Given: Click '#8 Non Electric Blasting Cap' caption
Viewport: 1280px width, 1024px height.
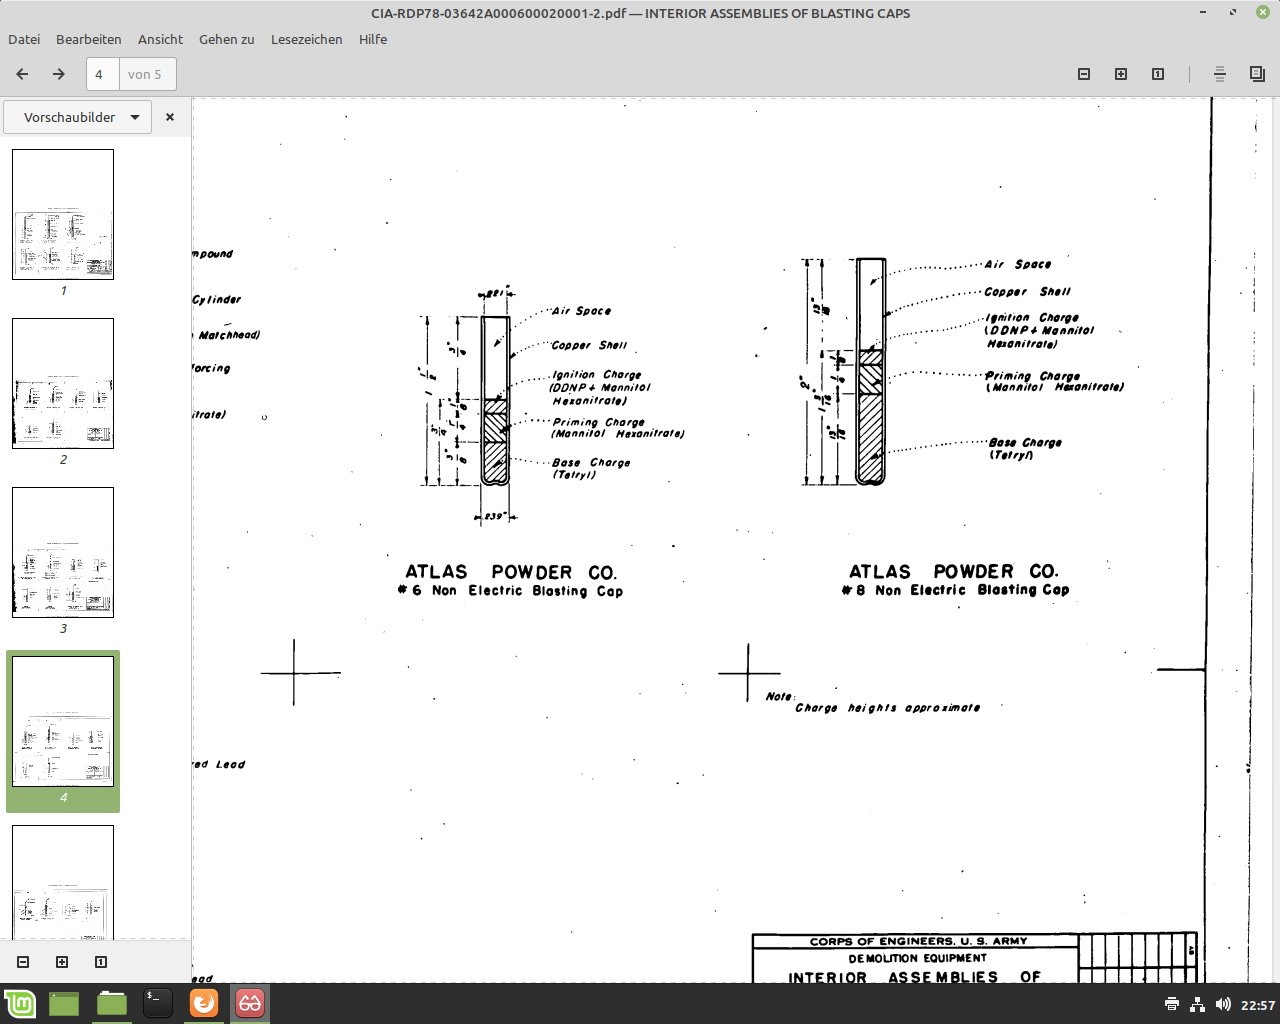Looking at the screenshot, I should 956,590.
